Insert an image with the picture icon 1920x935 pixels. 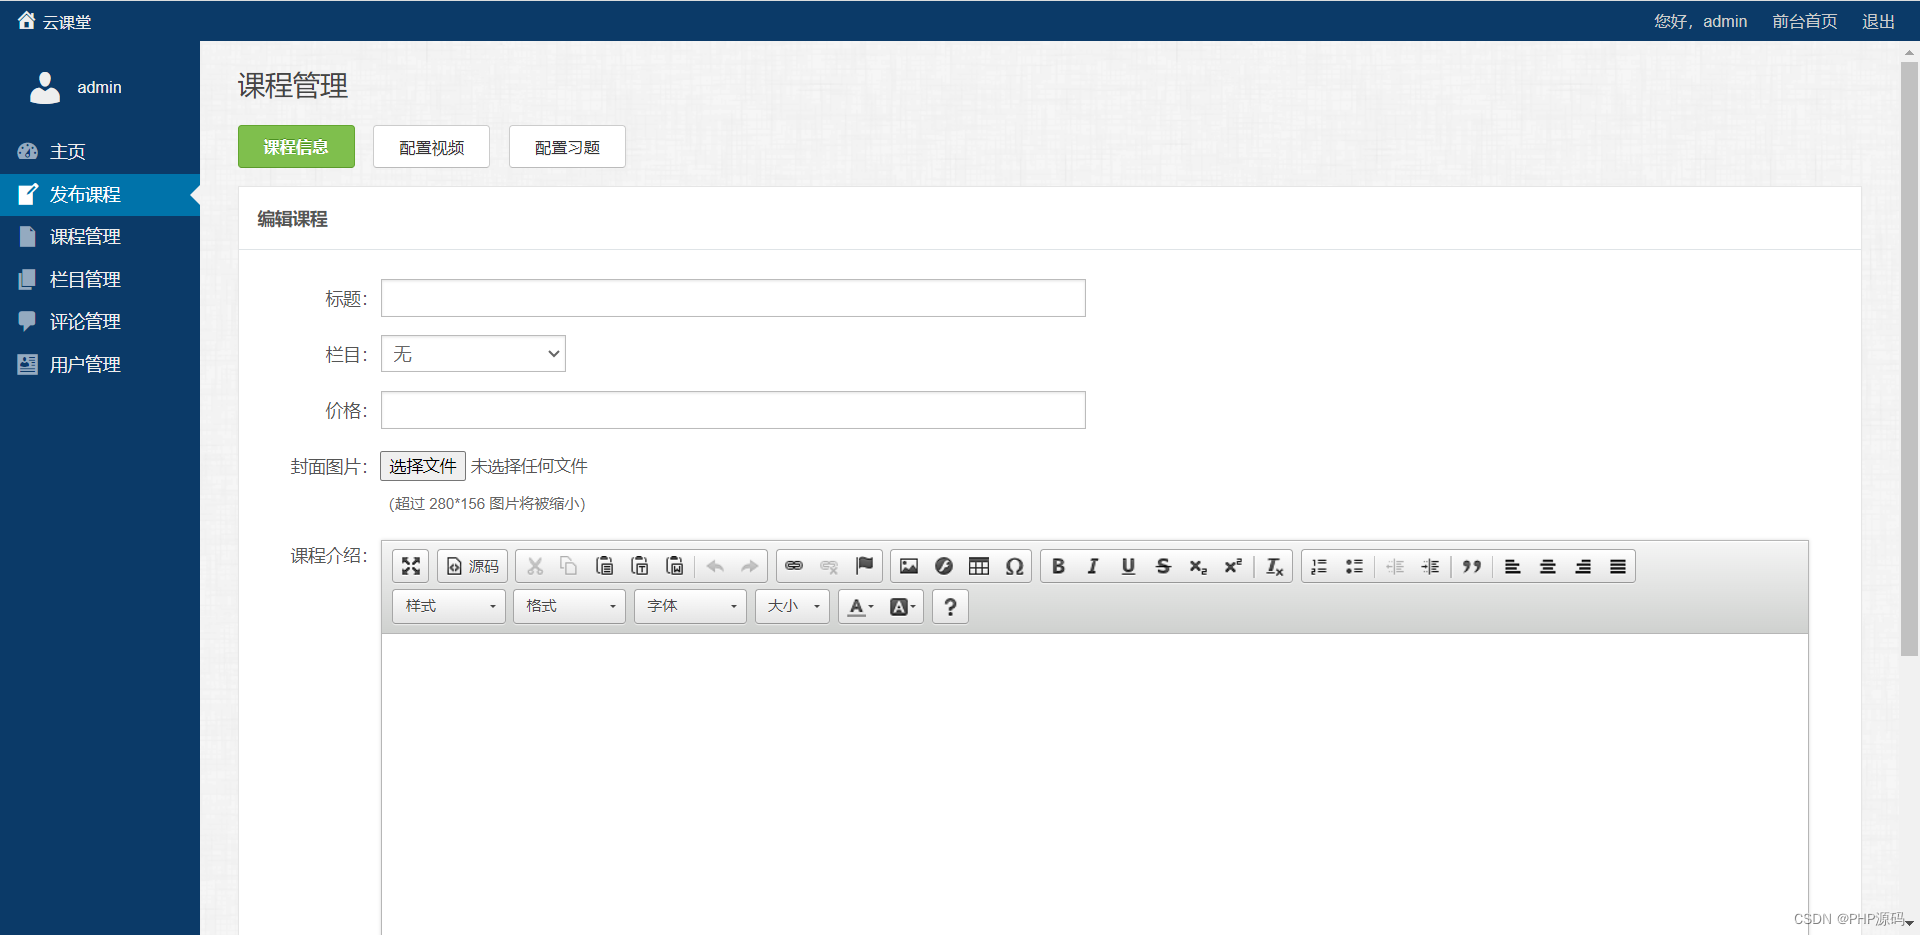point(909,566)
